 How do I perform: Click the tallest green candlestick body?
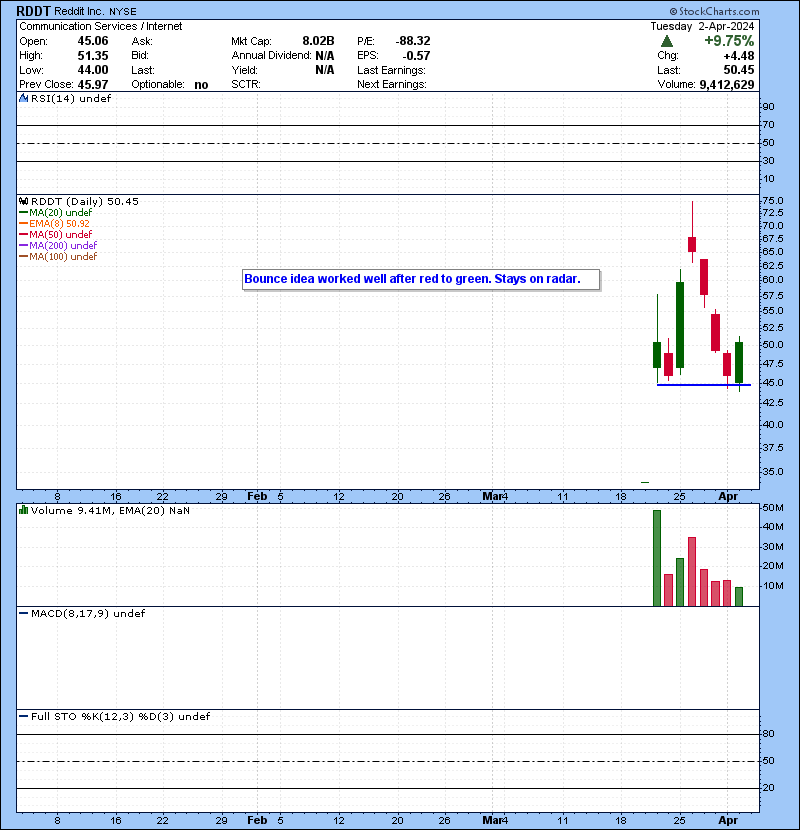pyautogui.click(x=680, y=325)
